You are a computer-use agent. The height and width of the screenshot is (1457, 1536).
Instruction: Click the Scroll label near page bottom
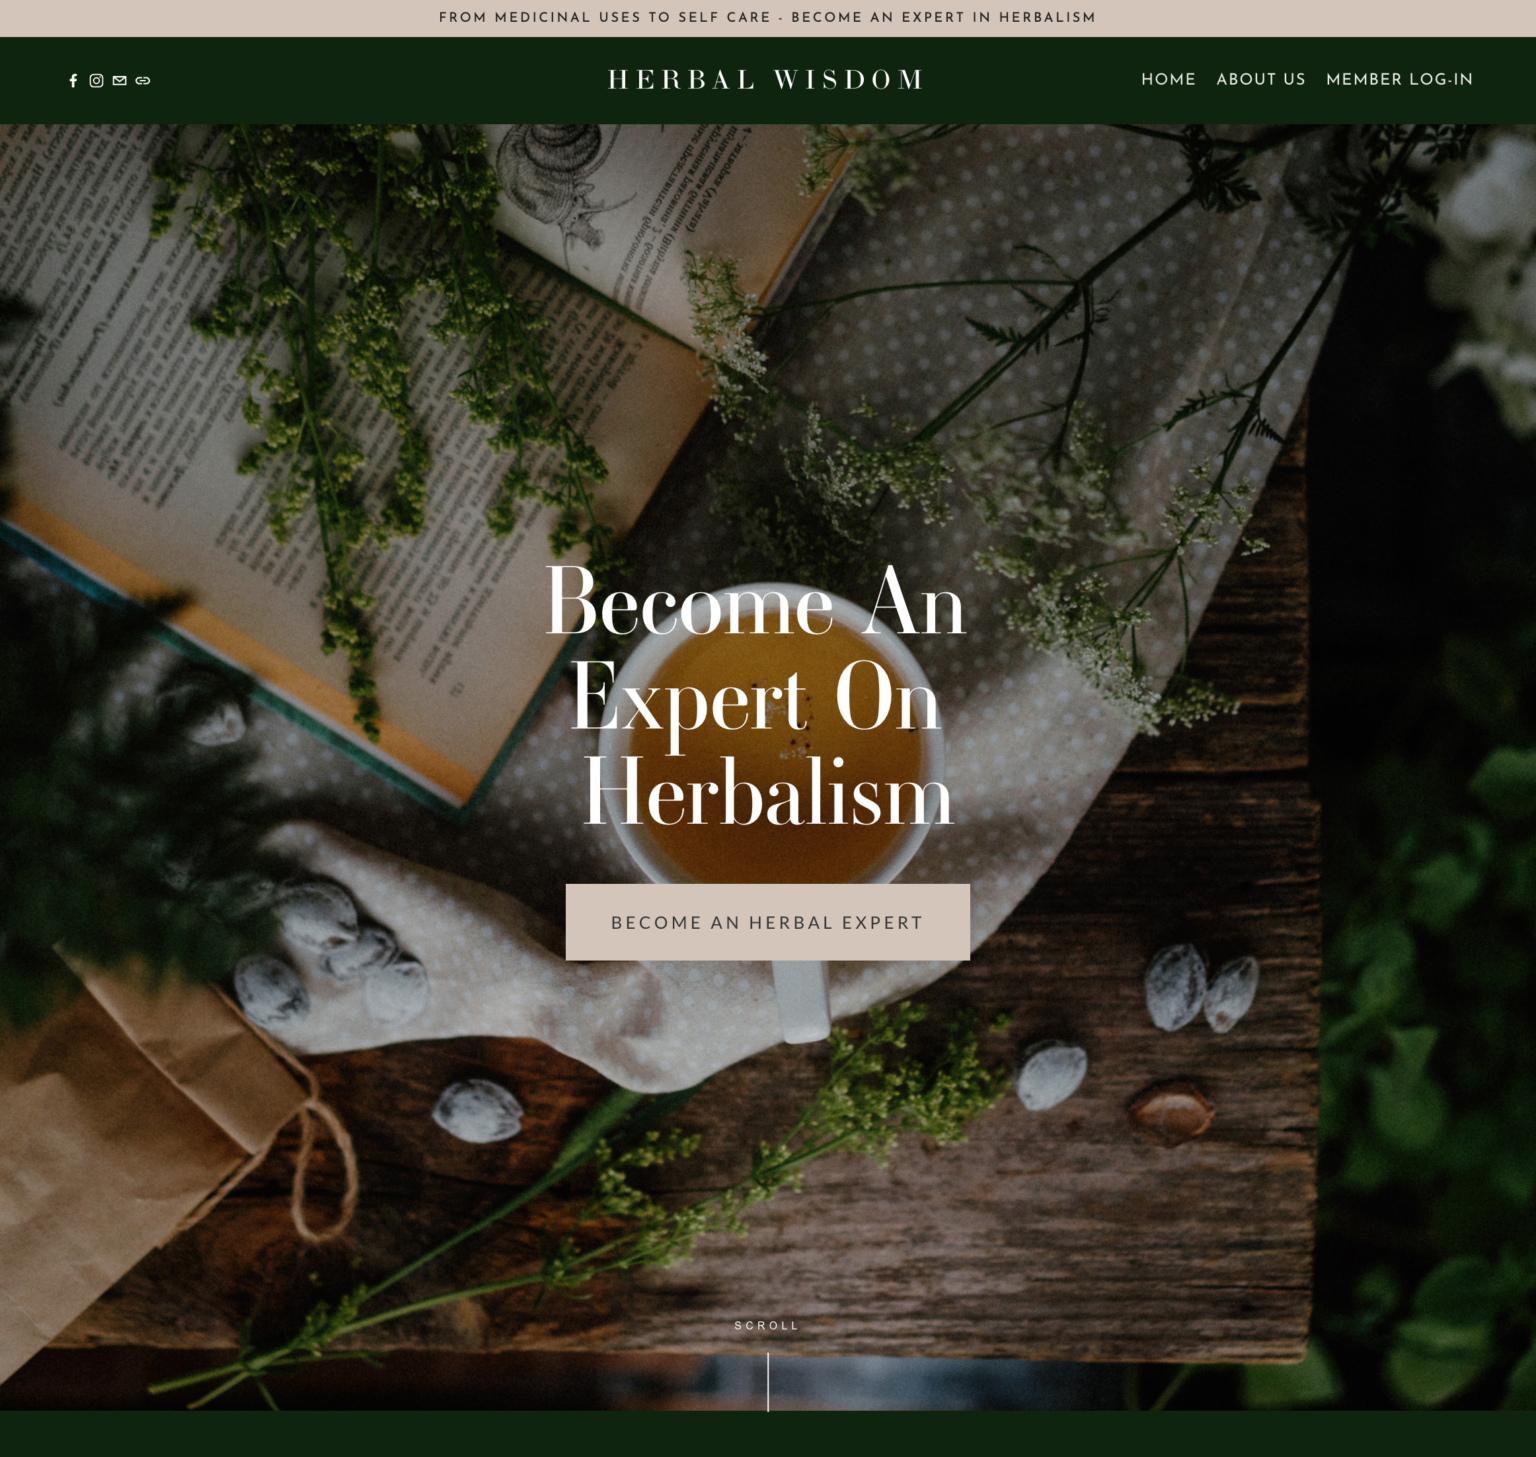pos(767,1326)
